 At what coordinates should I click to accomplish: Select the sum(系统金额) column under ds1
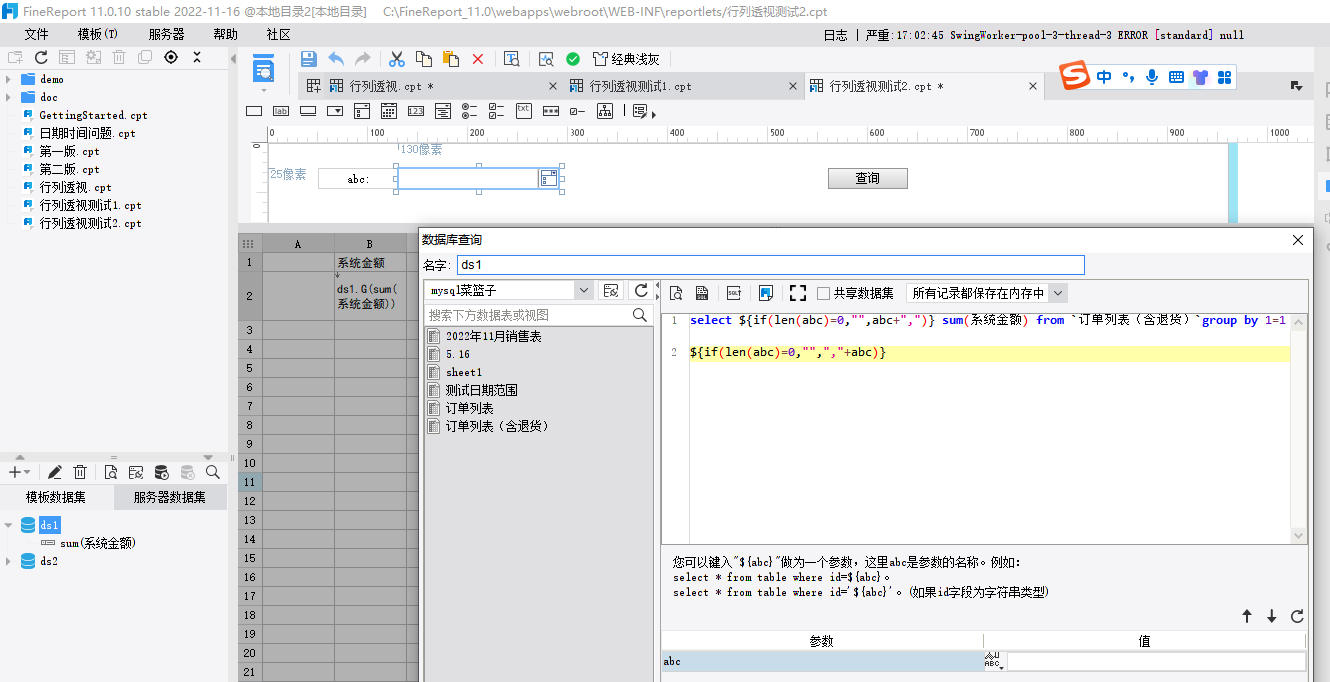point(97,543)
